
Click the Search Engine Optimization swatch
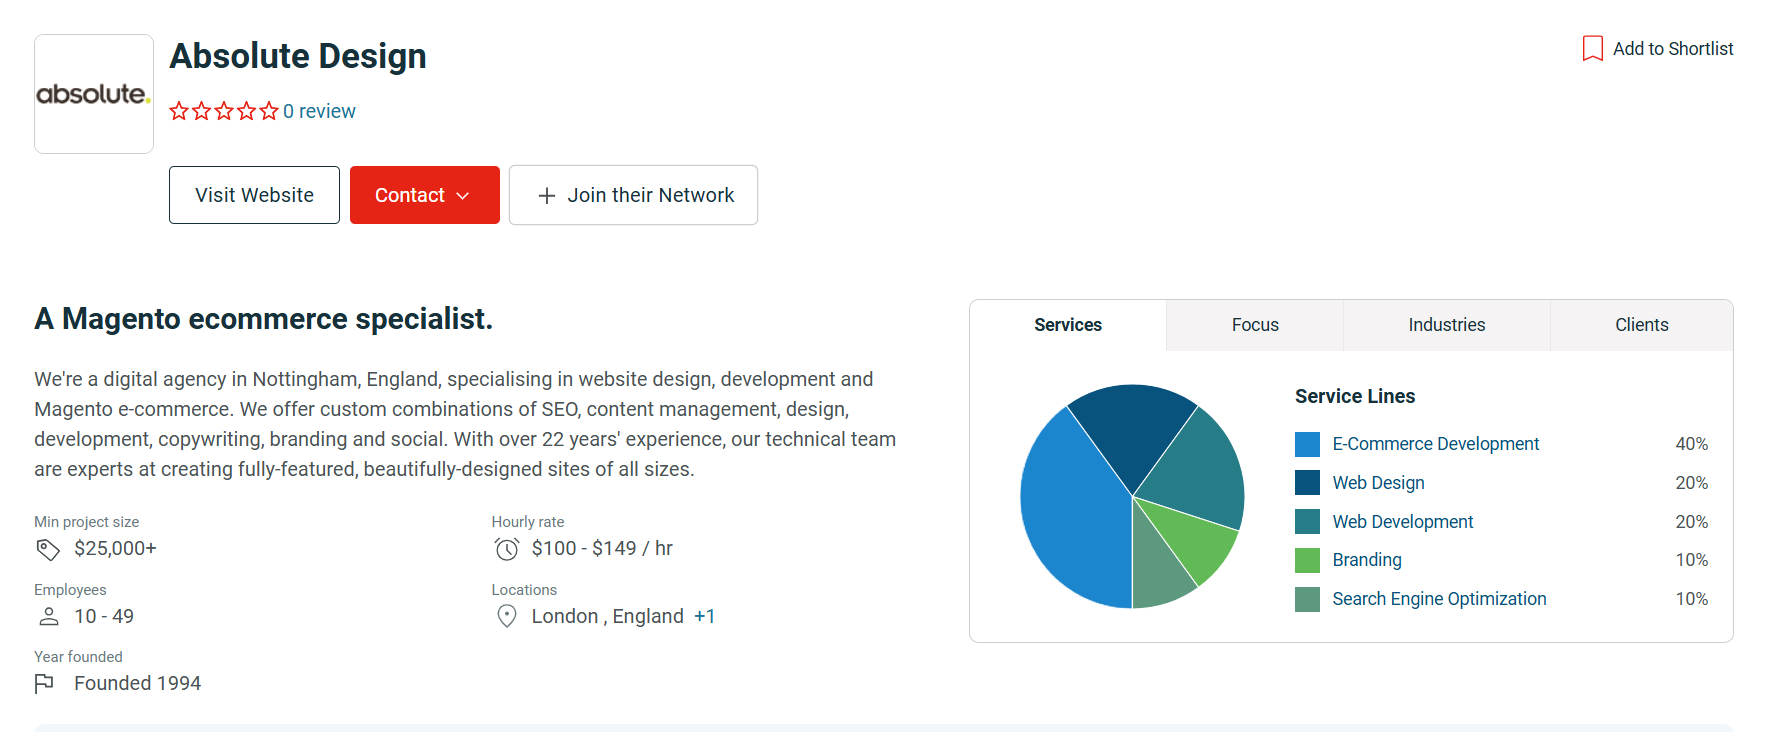pos(1307,599)
